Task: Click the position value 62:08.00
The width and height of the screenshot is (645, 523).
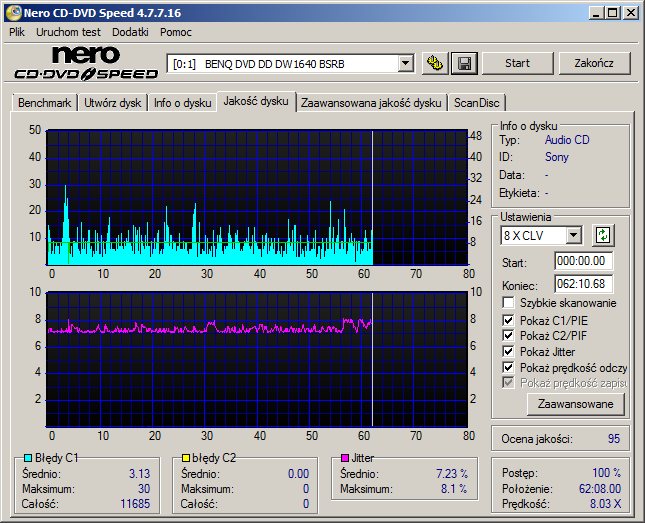Action: pyautogui.click(x=600, y=489)
